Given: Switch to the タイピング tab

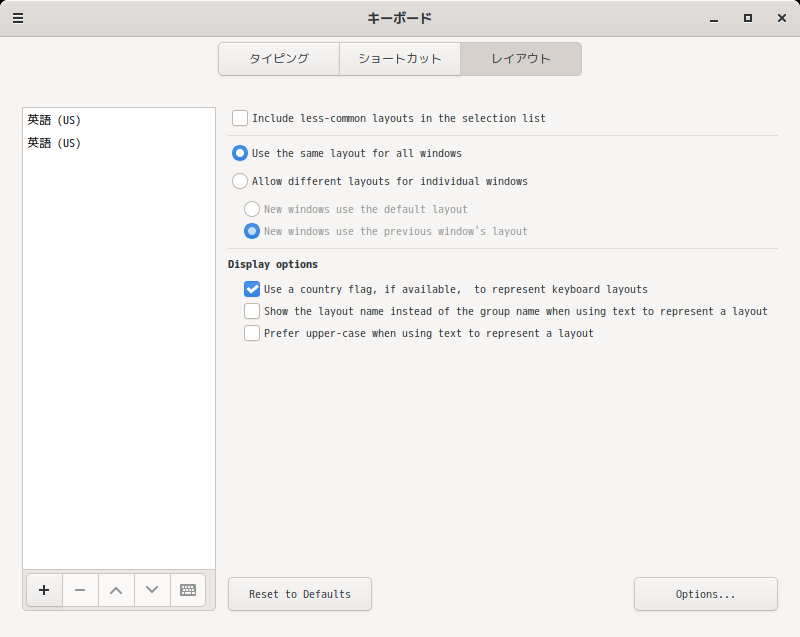Looking at the screenshot, I should (279, 59).
